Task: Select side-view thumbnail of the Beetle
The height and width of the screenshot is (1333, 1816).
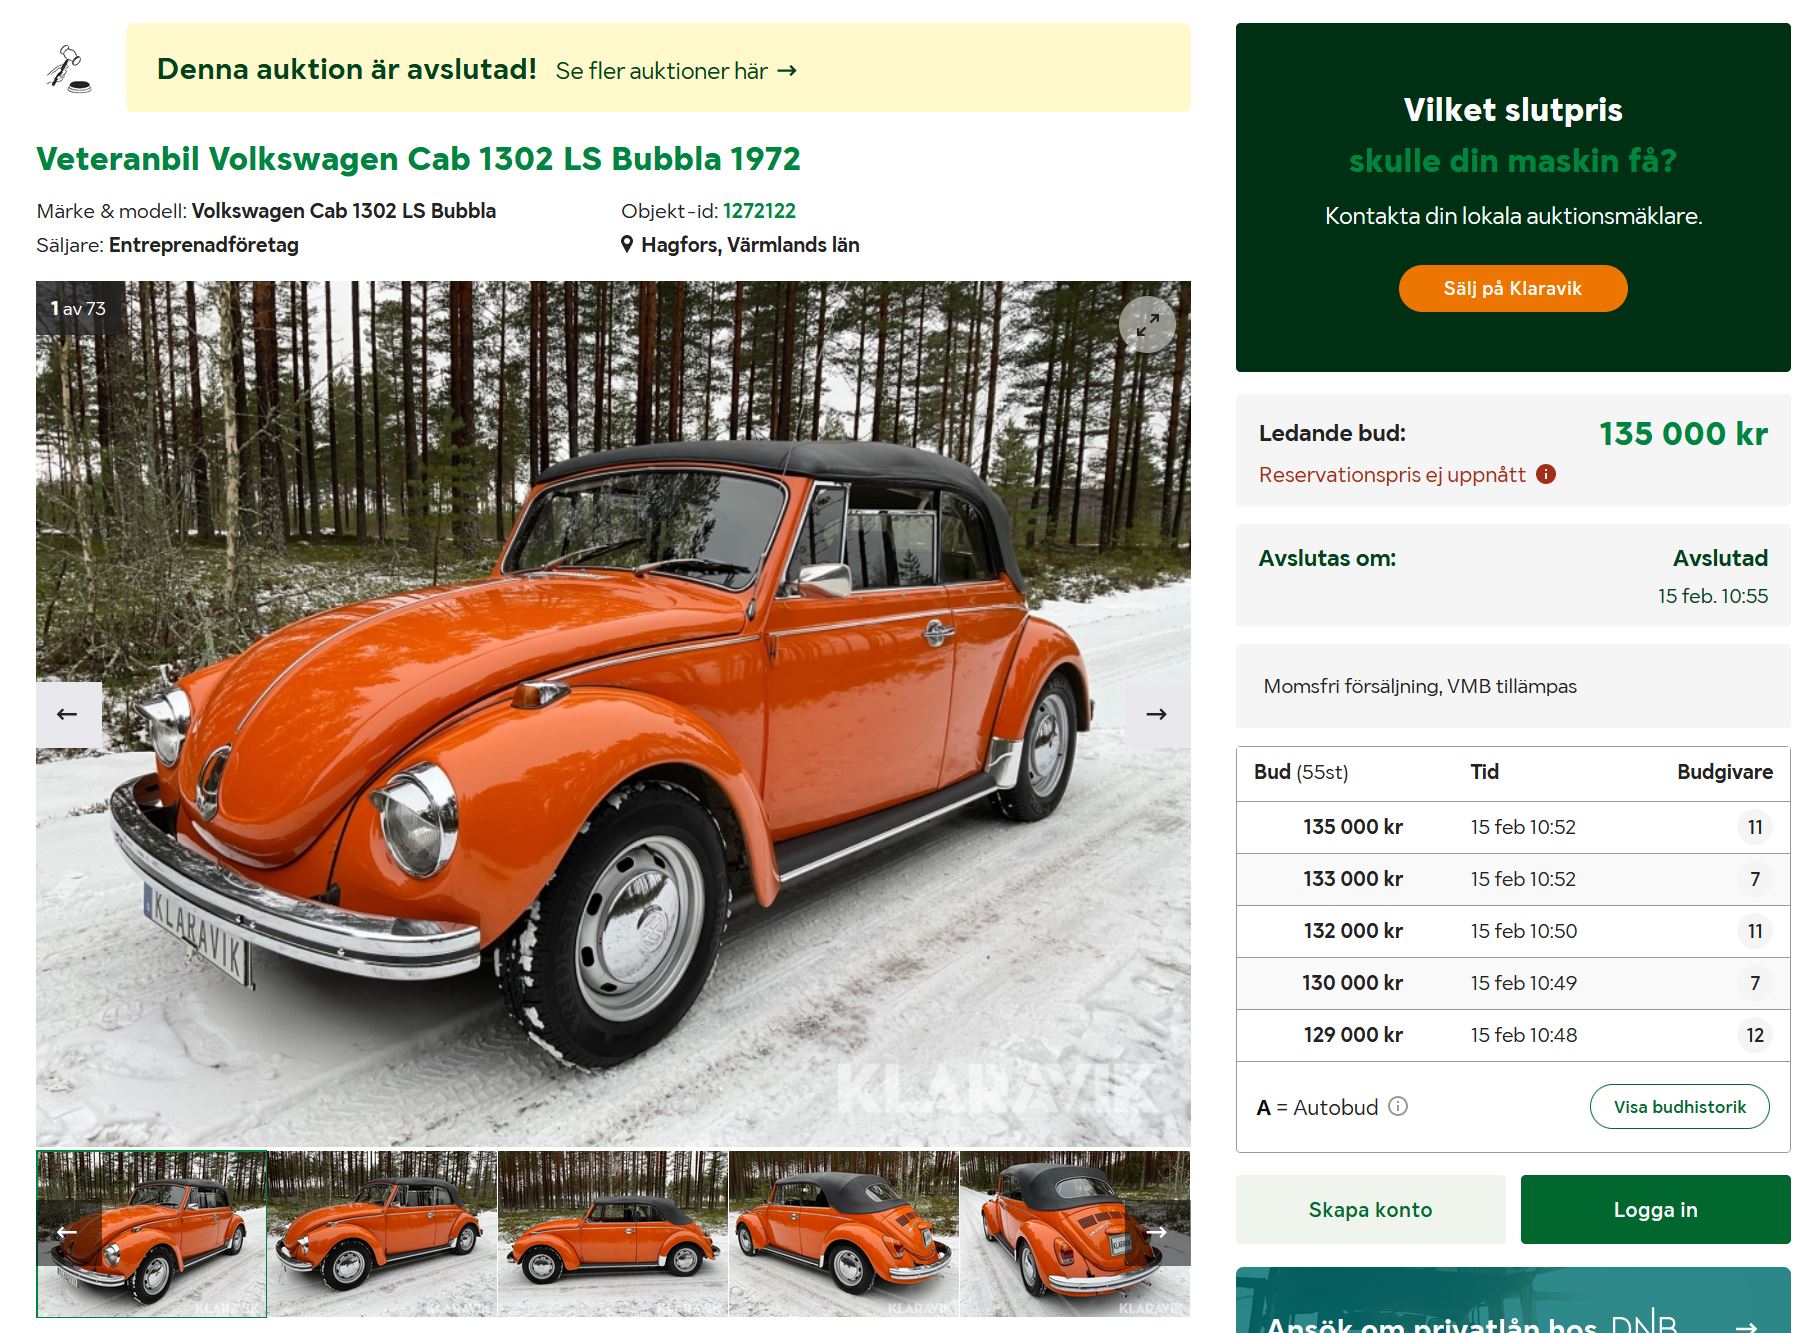Action: click(x=613, y=1234)
